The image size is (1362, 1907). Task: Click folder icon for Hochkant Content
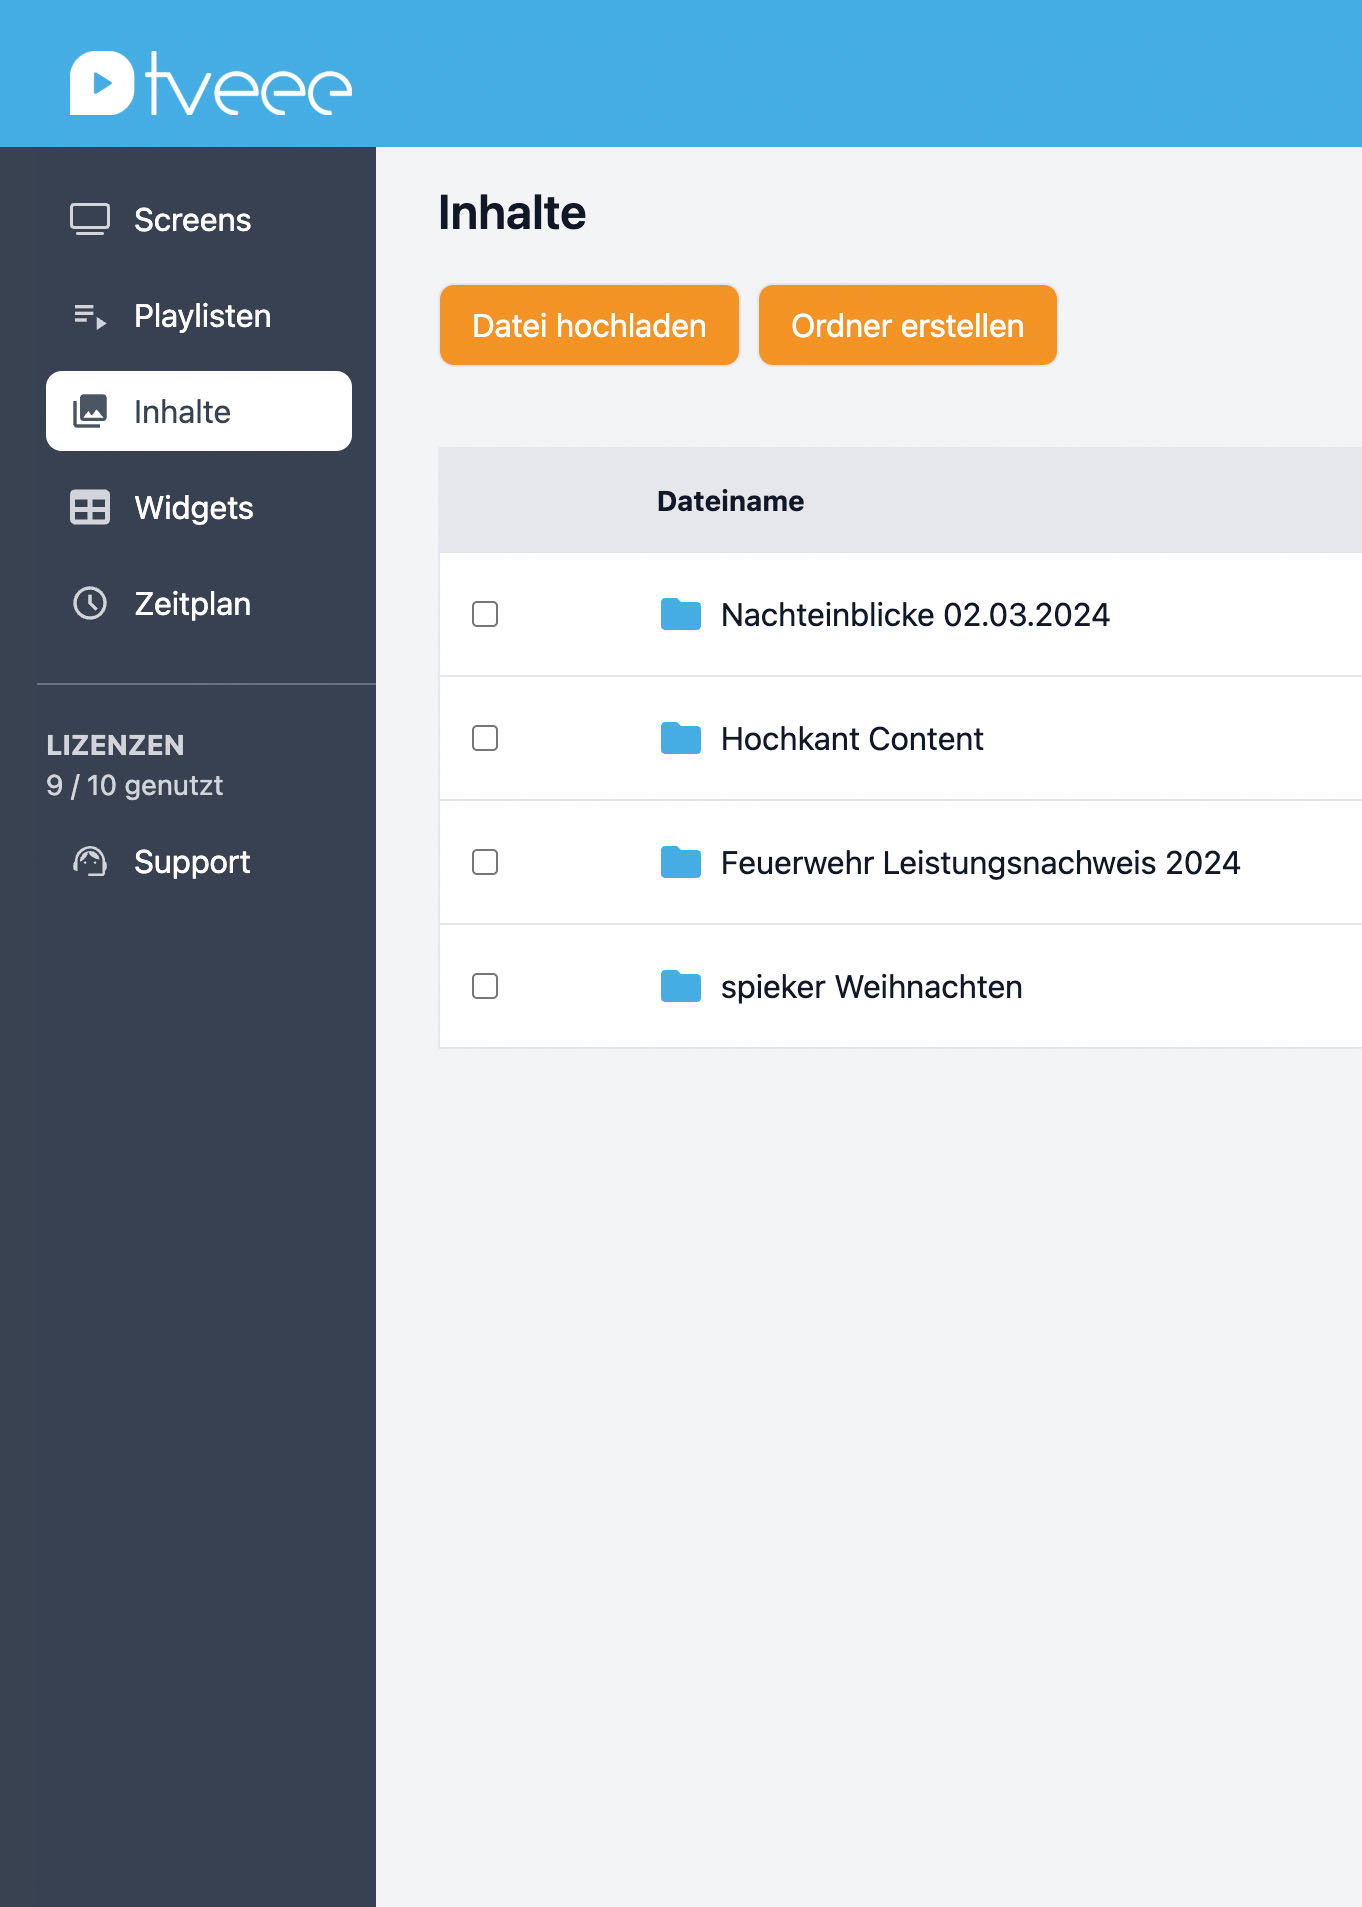pos(681,738)
